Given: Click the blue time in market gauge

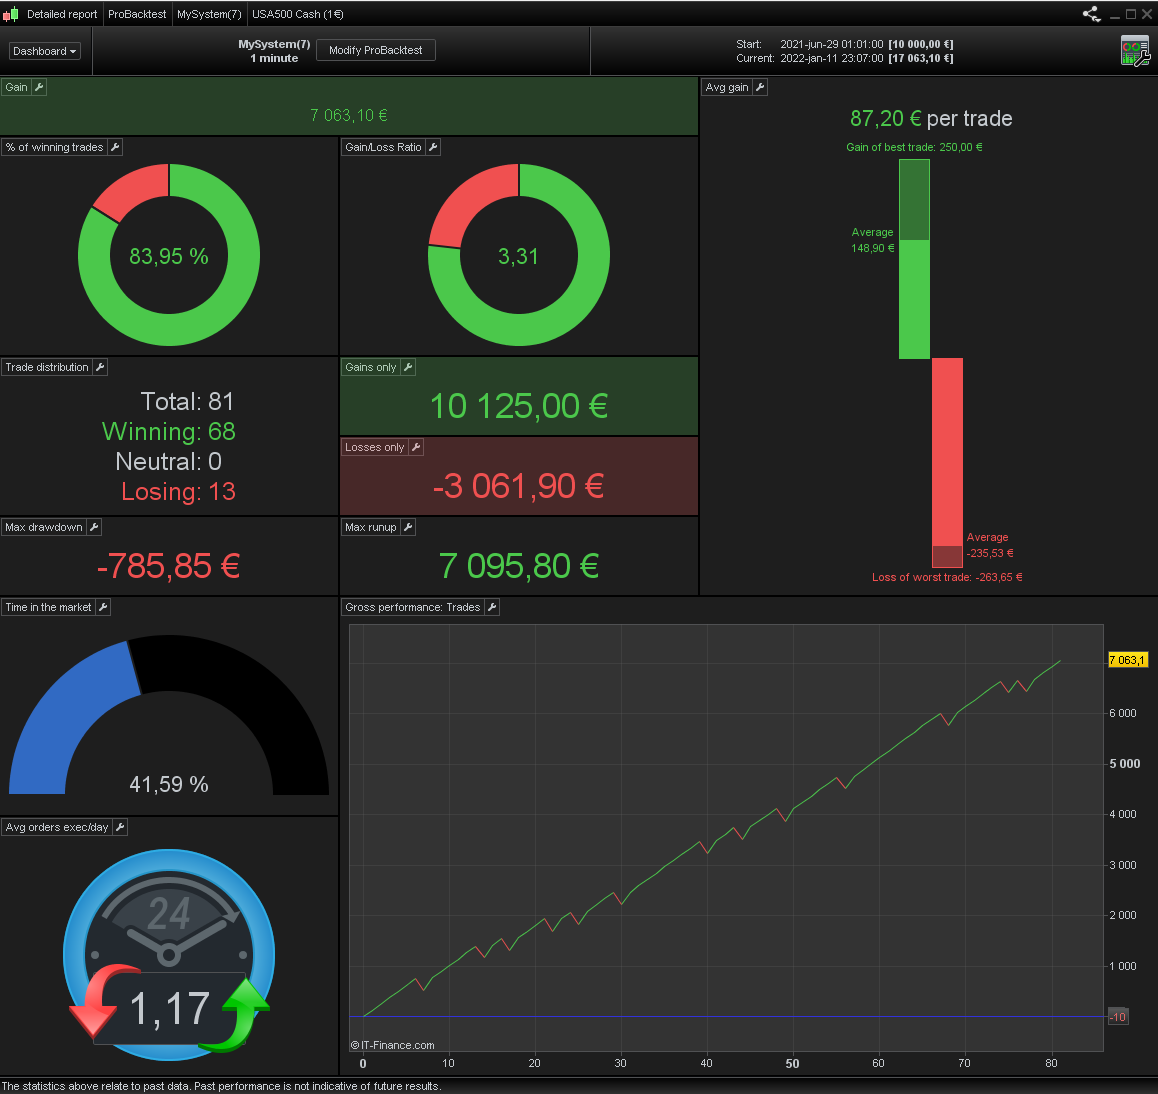Looking at the screenshot, I should (x=75, y=717).
